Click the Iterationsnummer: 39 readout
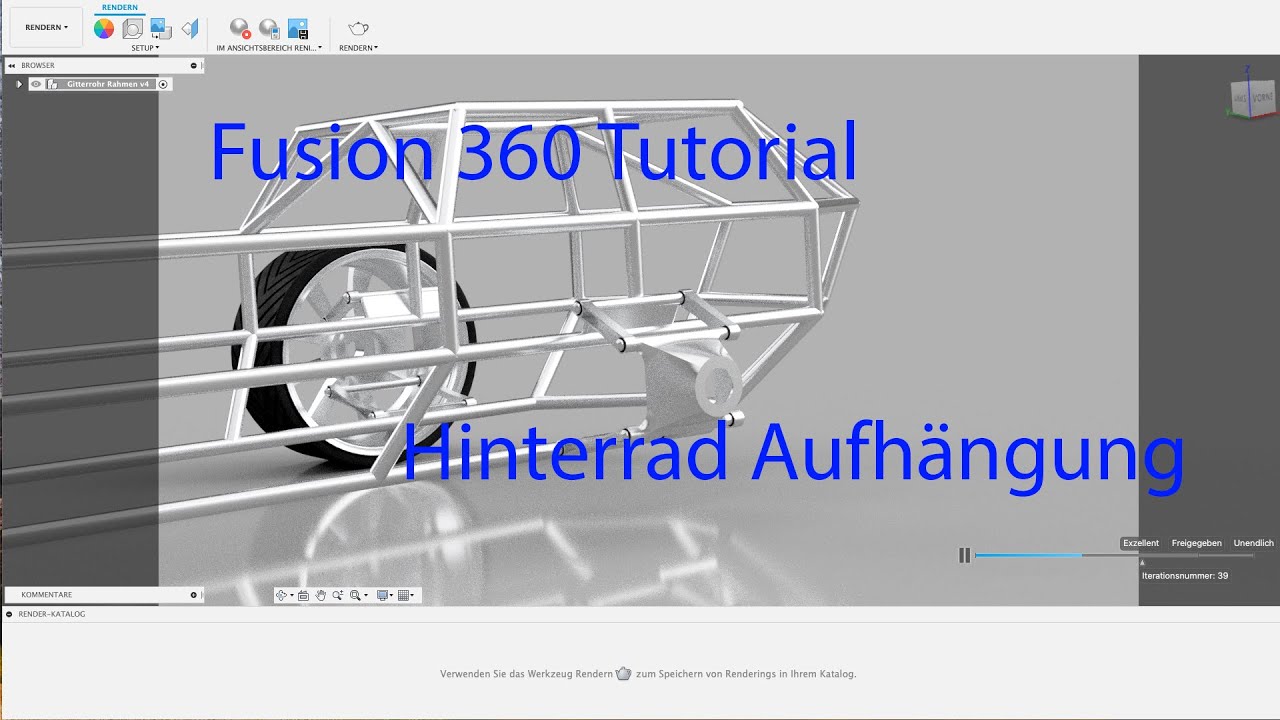Image resolution: width=1280 pixels, height=720 pixels. [1185, 576]
